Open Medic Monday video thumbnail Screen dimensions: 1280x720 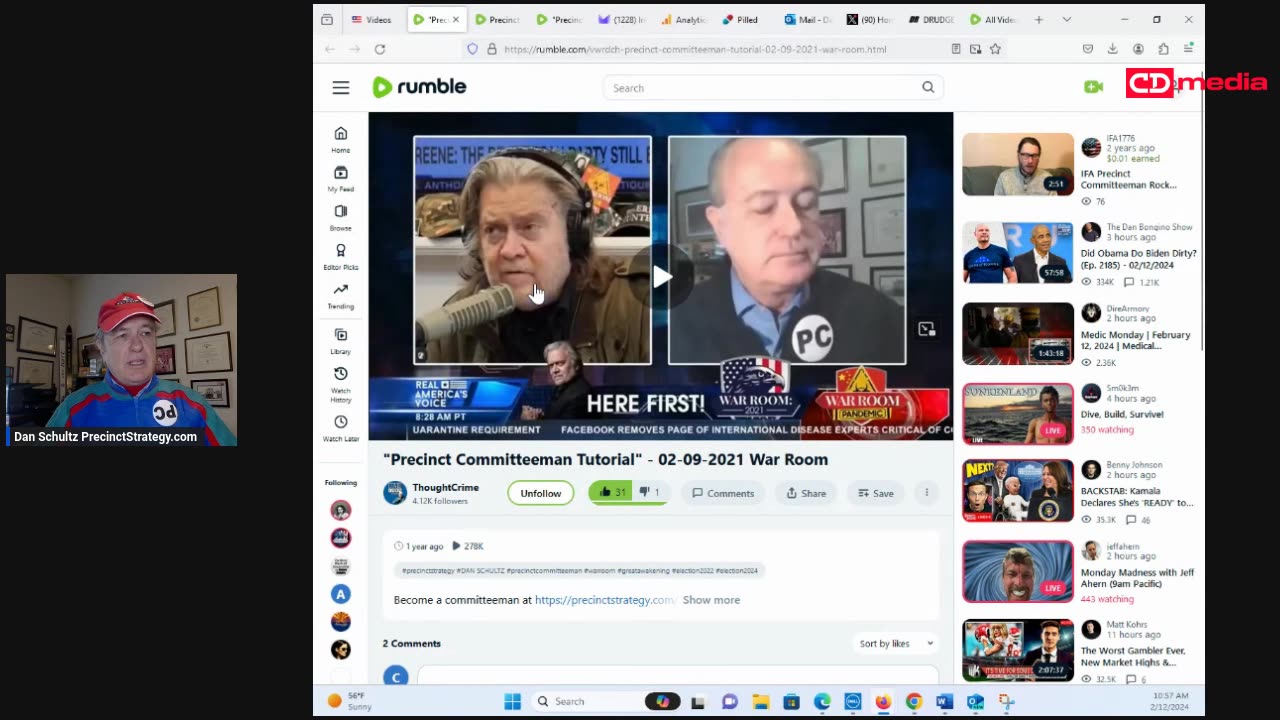1018,334
